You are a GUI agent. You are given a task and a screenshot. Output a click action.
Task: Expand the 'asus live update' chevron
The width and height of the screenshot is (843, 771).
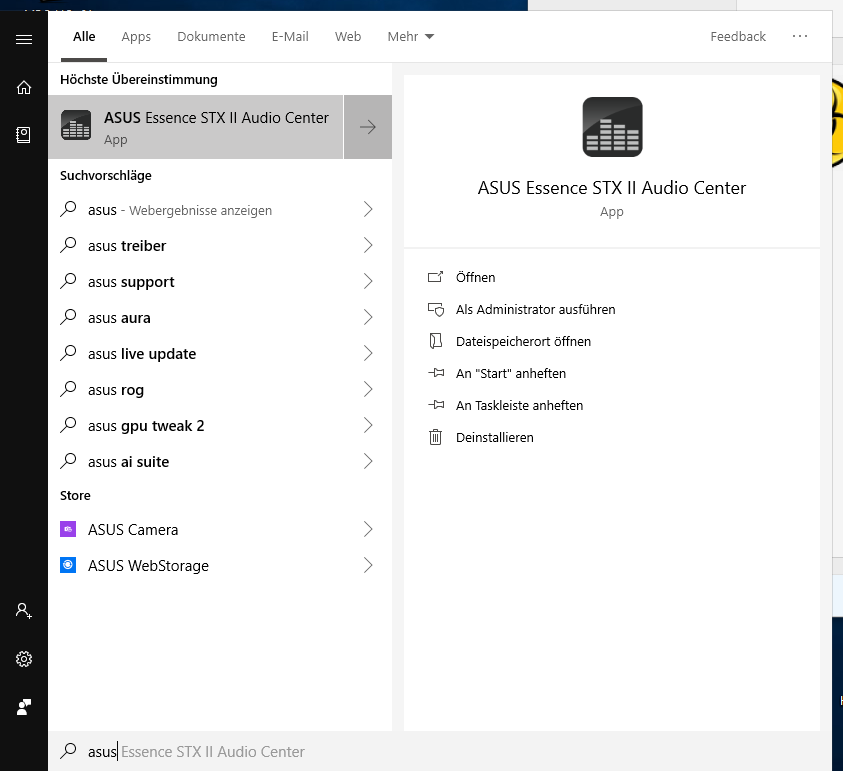tap(368, 353)
